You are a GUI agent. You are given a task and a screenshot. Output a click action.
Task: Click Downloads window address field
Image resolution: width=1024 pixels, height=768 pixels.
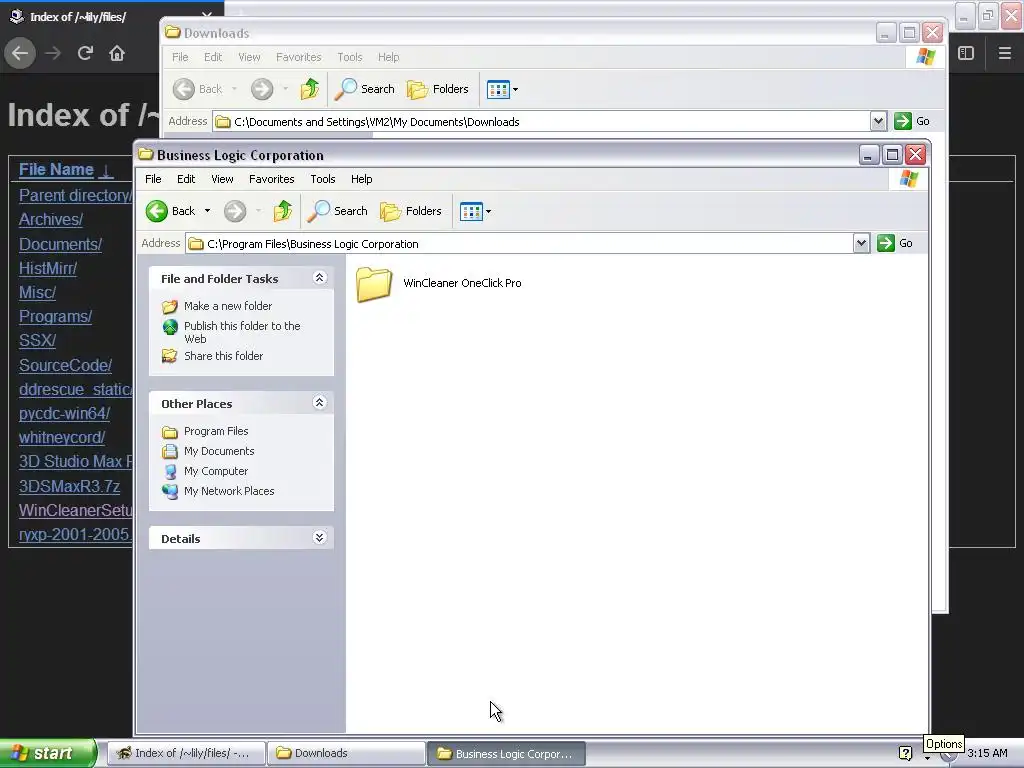tap(542, 121)
